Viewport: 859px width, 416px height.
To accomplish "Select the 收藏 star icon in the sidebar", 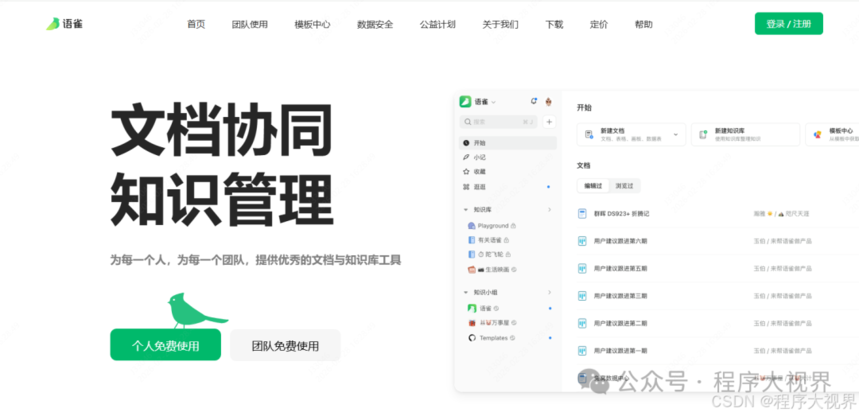I will click(466, 172).
